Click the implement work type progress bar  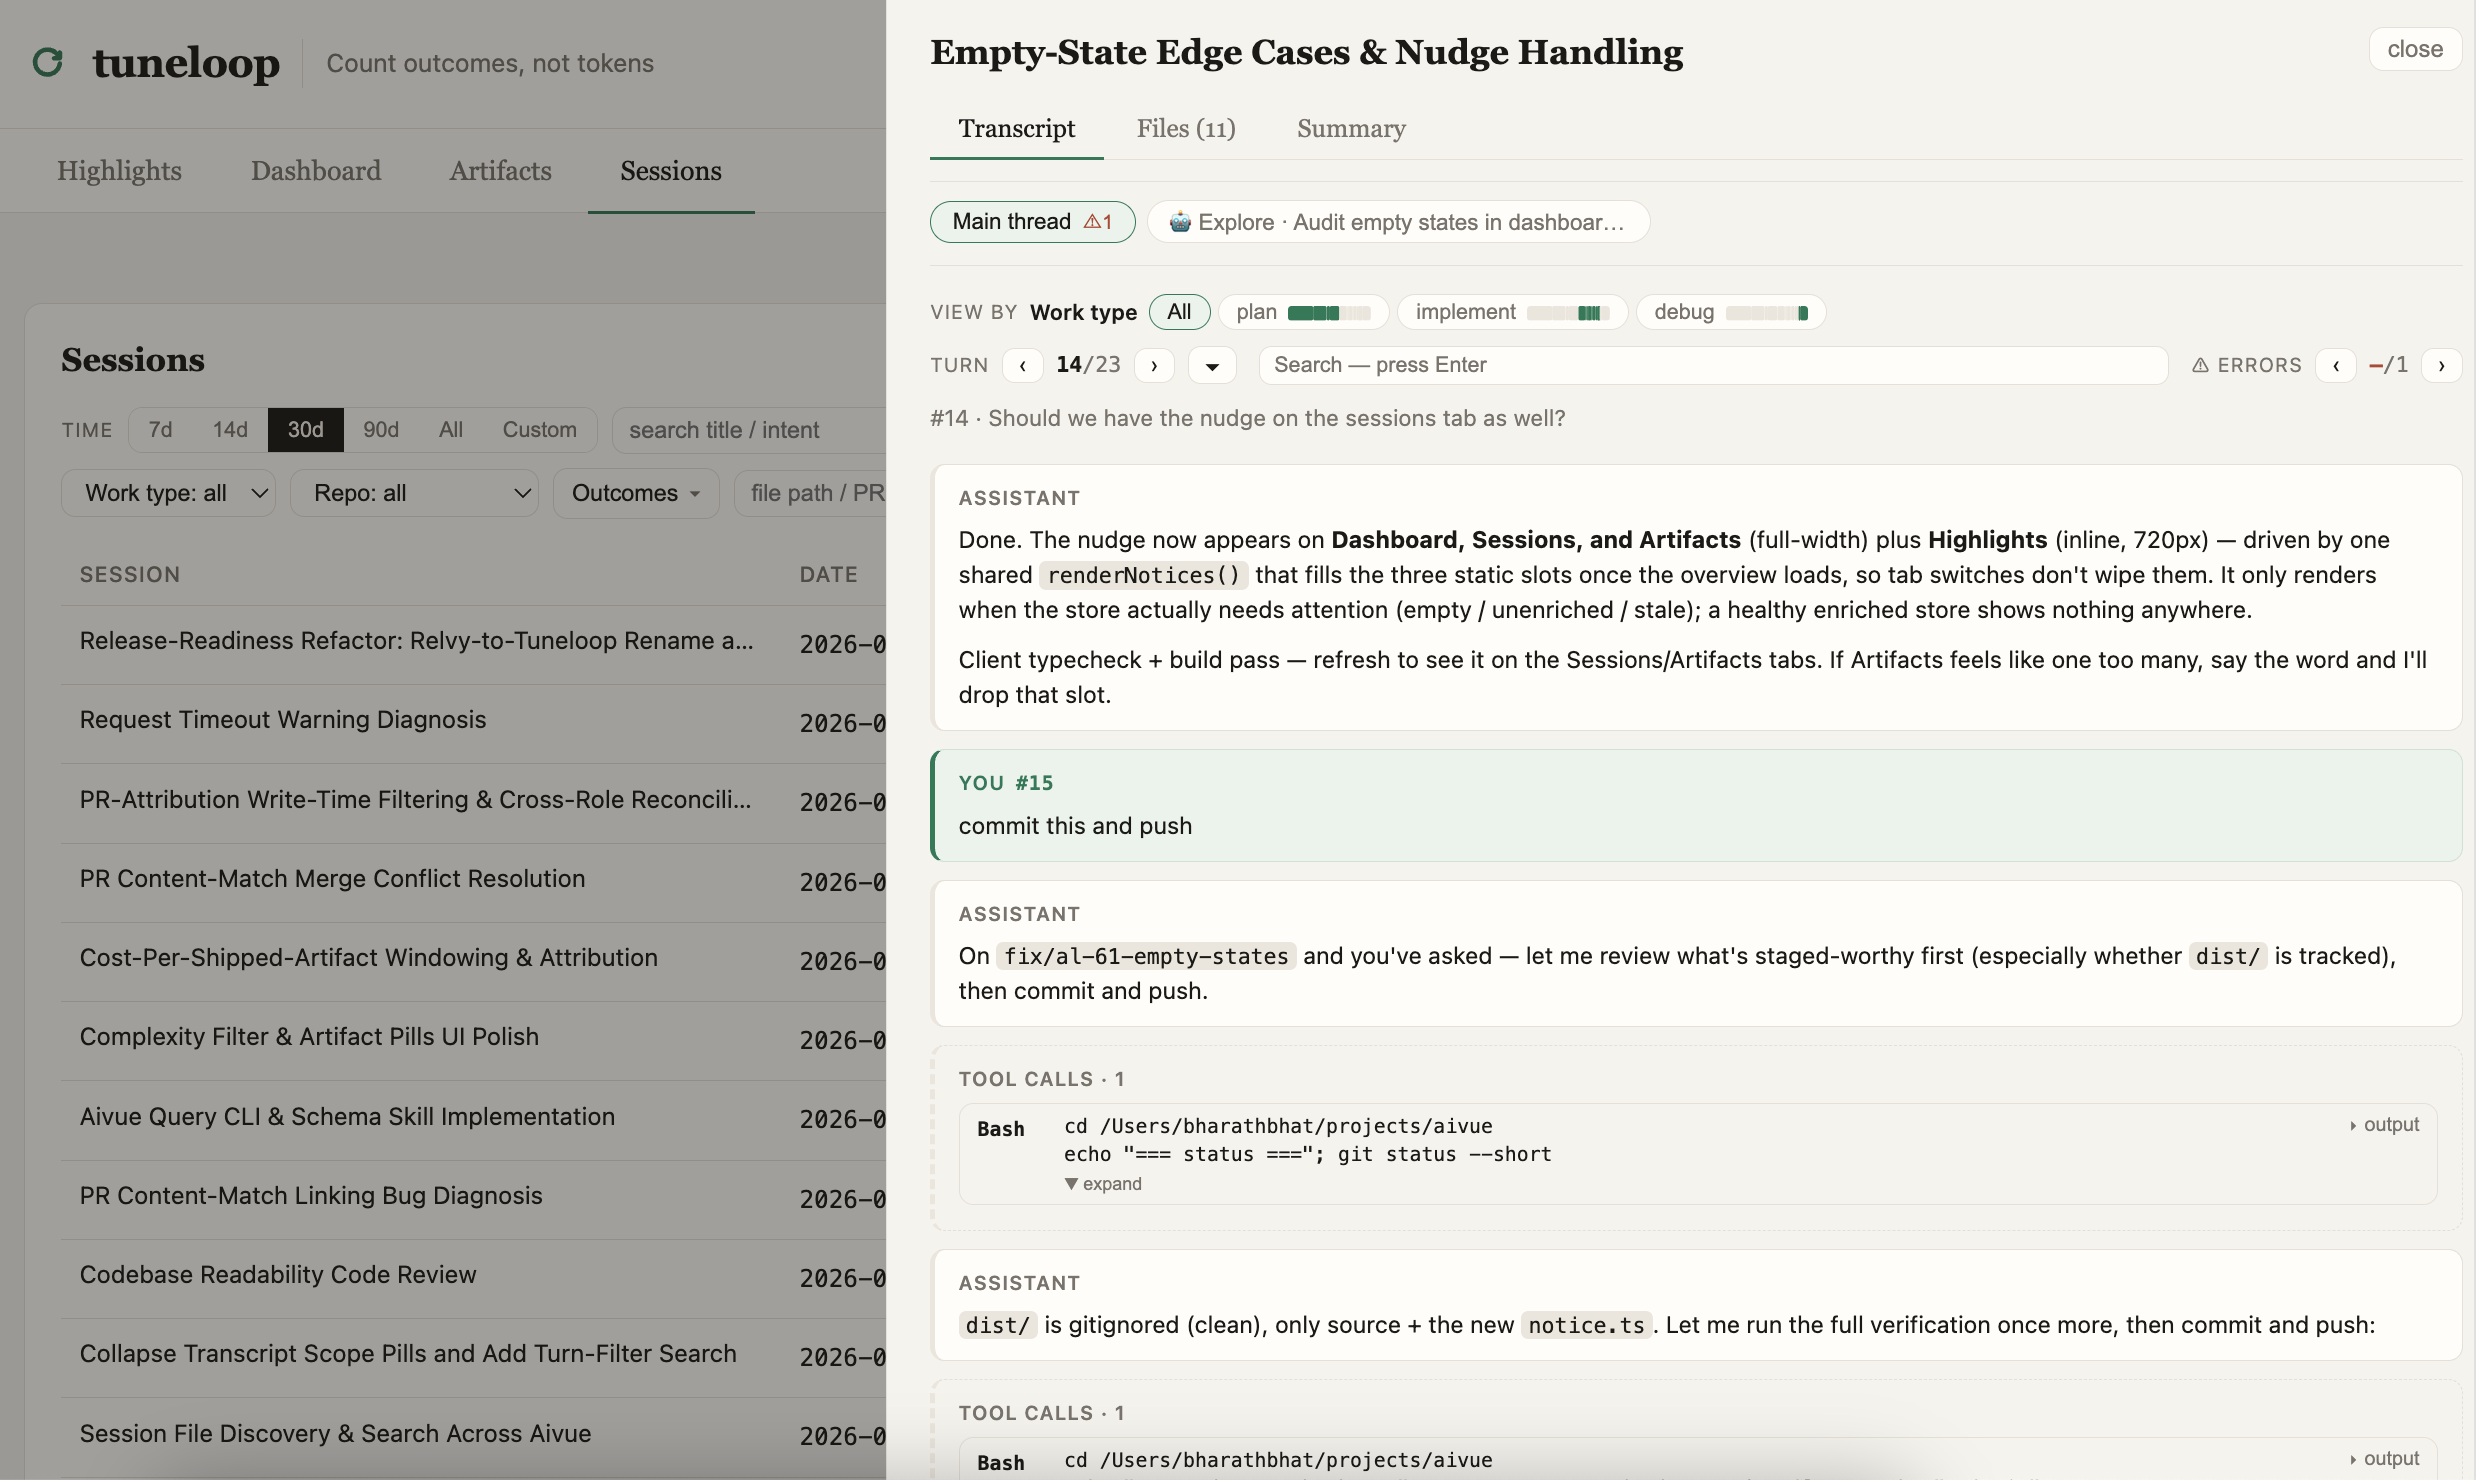[x=1567, y=313]
